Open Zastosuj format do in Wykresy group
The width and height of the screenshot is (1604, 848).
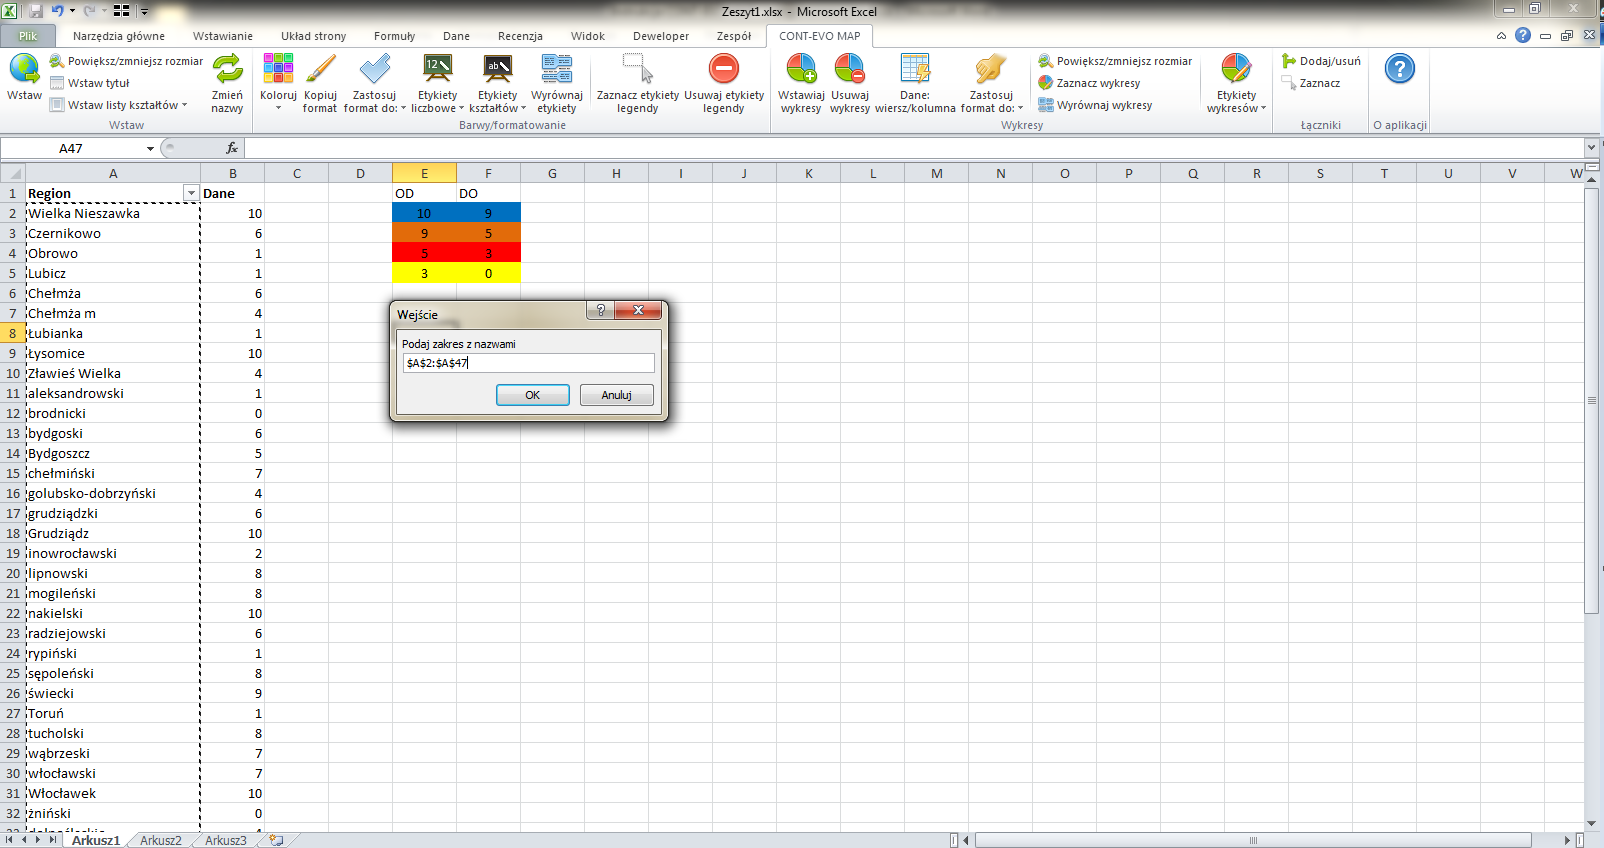(x=991, y=83)
